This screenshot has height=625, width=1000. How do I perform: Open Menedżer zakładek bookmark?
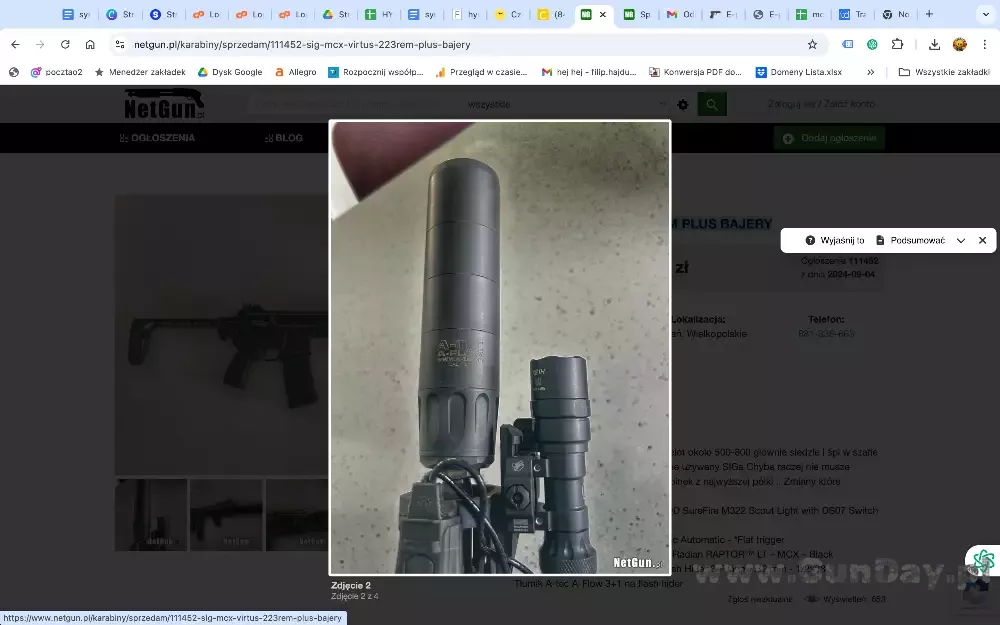pos(140,72)
